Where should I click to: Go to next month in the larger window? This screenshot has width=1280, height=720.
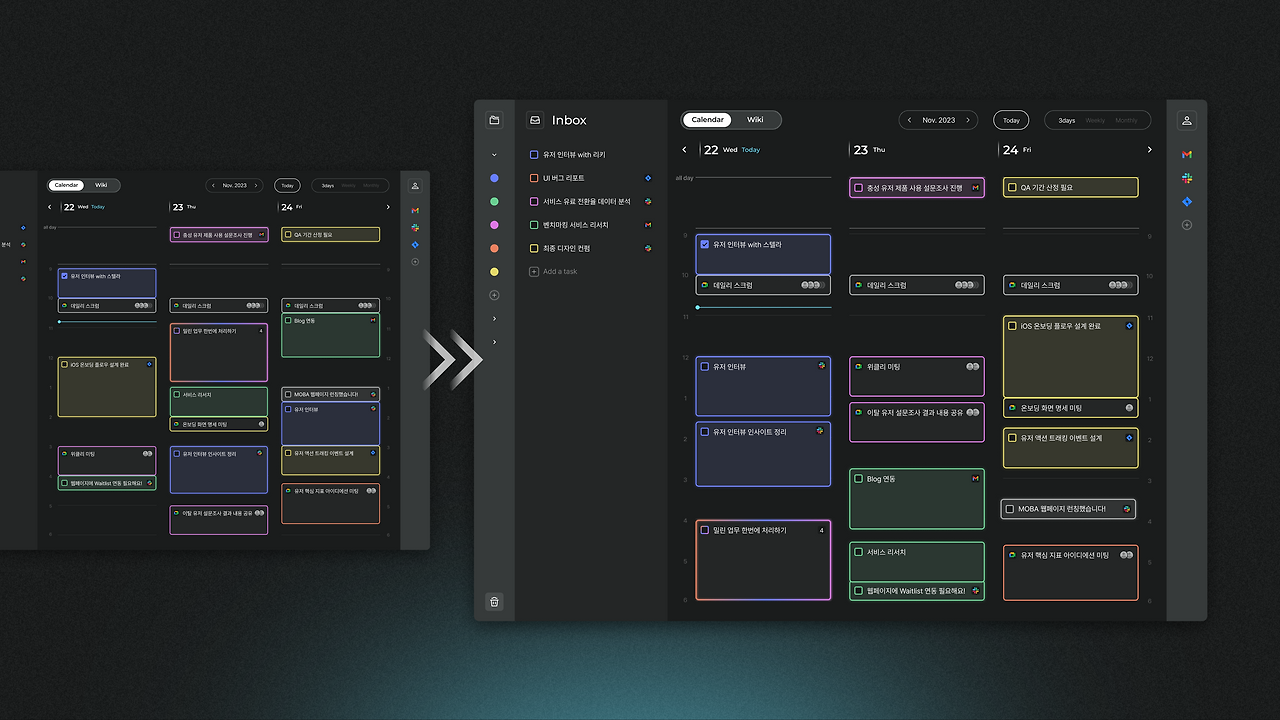tap(968, 120)
